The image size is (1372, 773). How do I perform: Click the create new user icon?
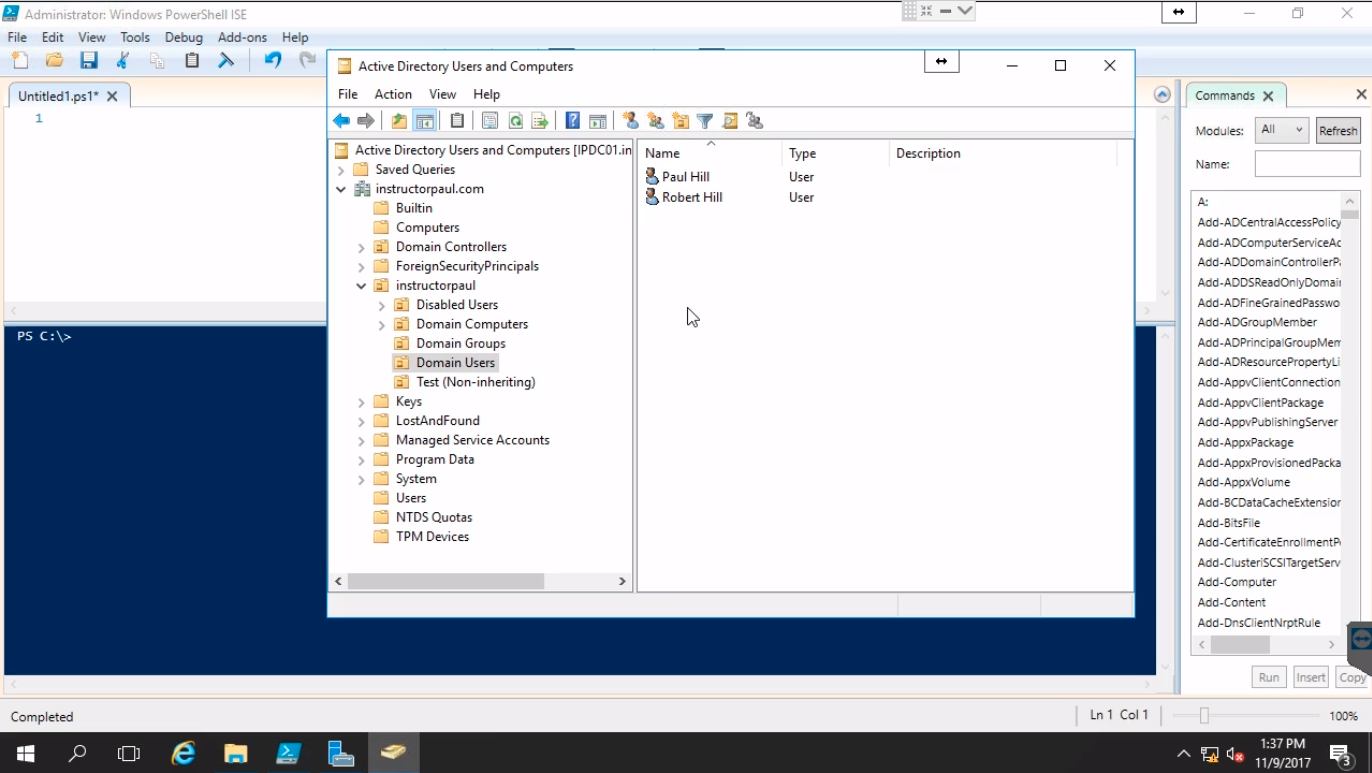coord(630,121)
